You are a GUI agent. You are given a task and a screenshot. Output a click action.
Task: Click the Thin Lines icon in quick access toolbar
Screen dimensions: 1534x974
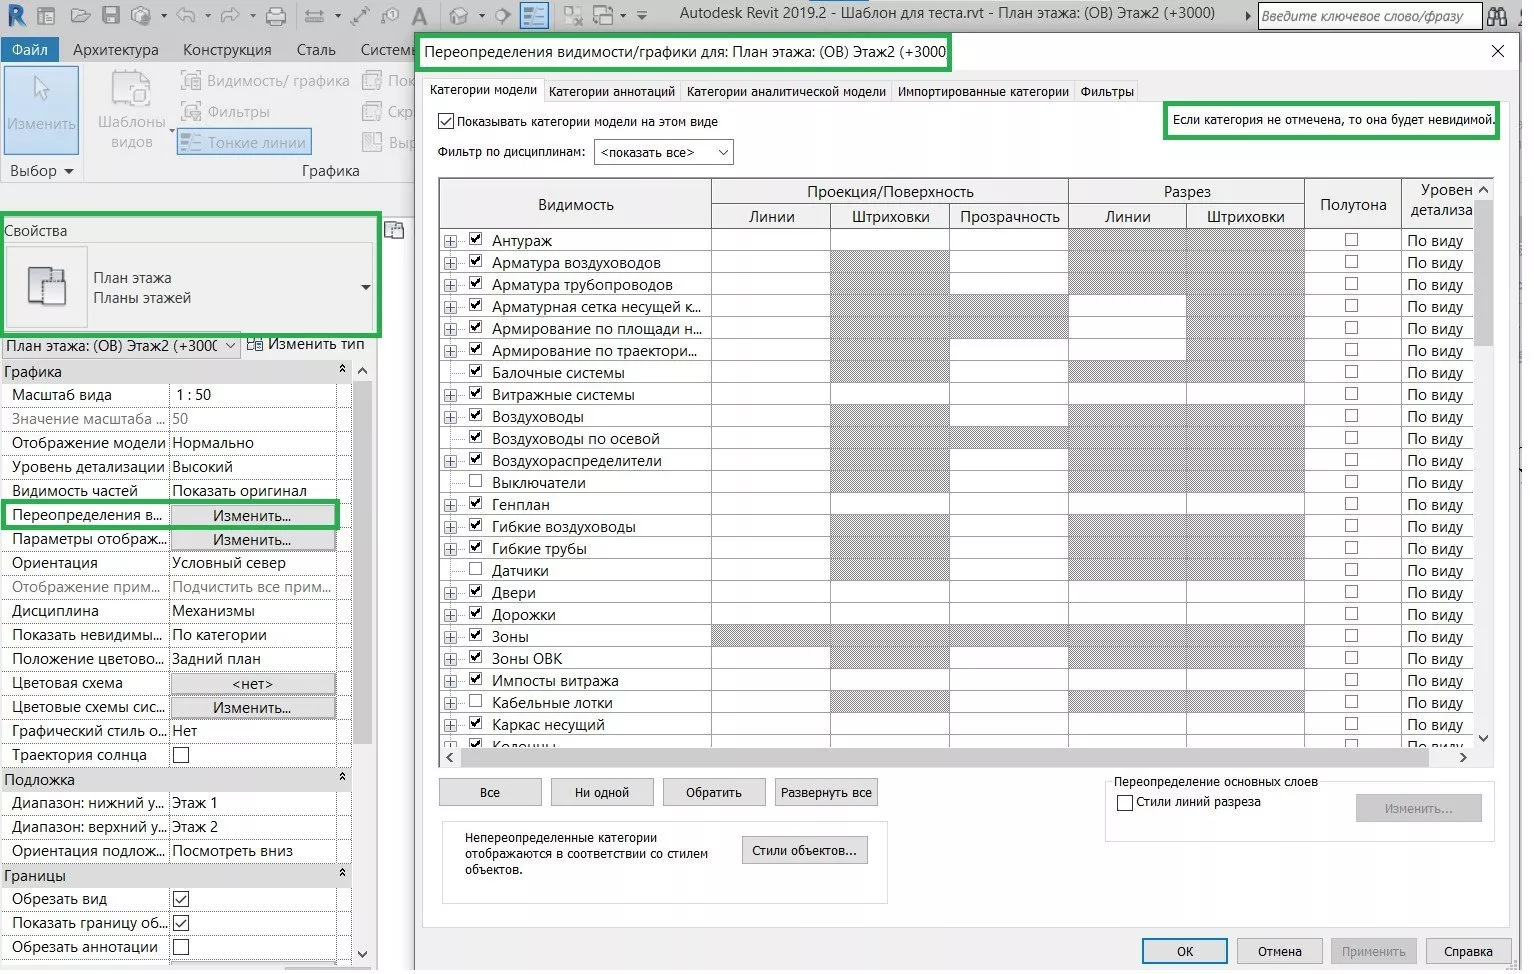[534, 15]
